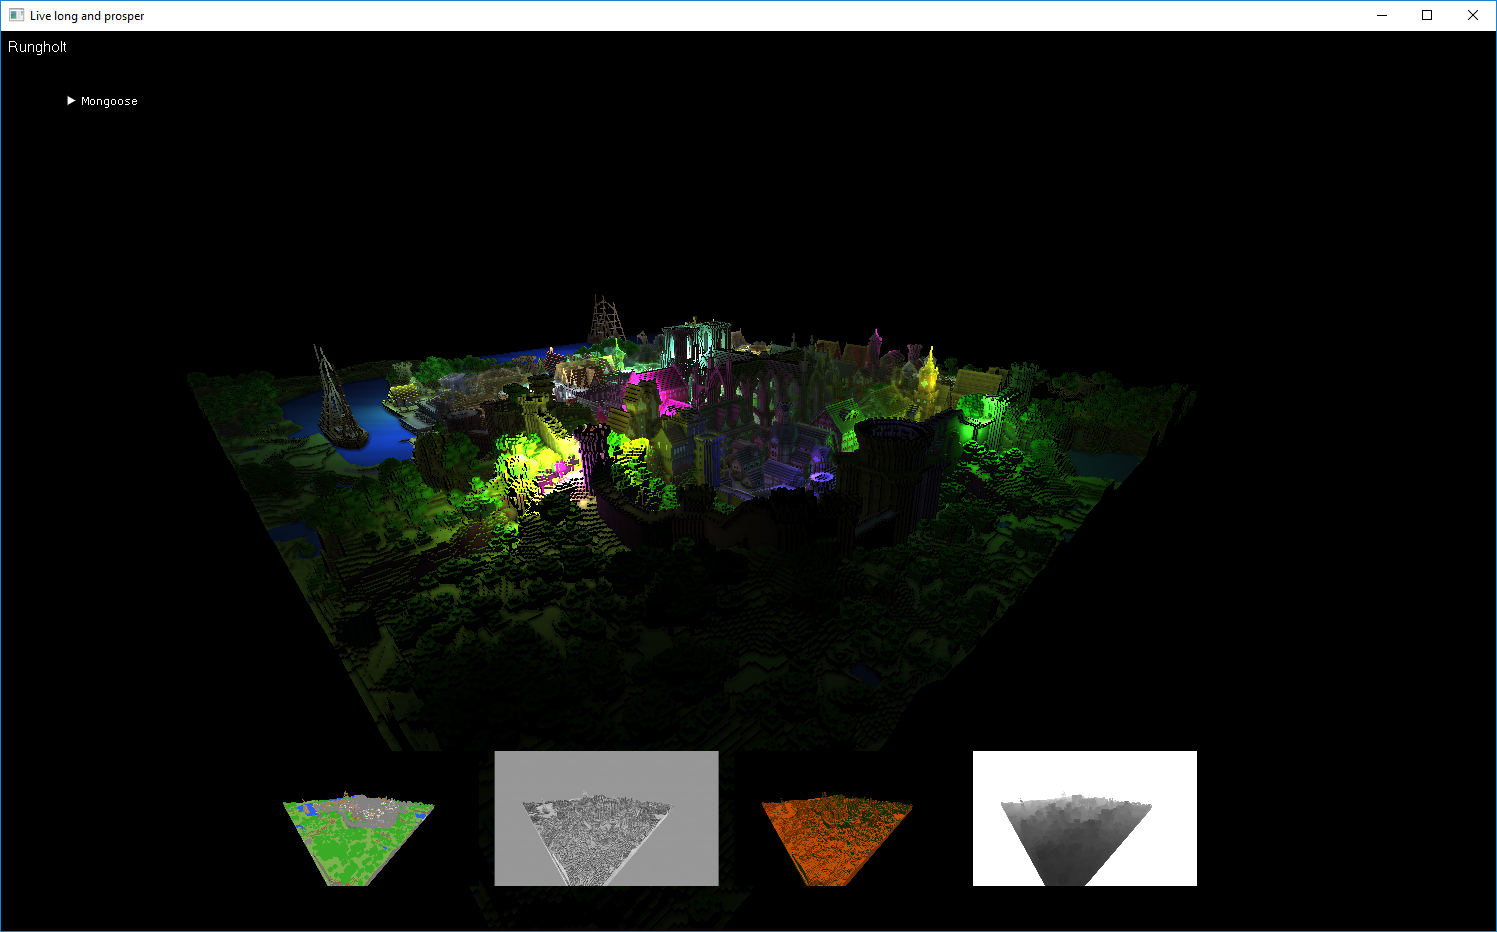Expand the Mongoose tree node arrow
Viewport: 1497px width, 932px height.
71,101
